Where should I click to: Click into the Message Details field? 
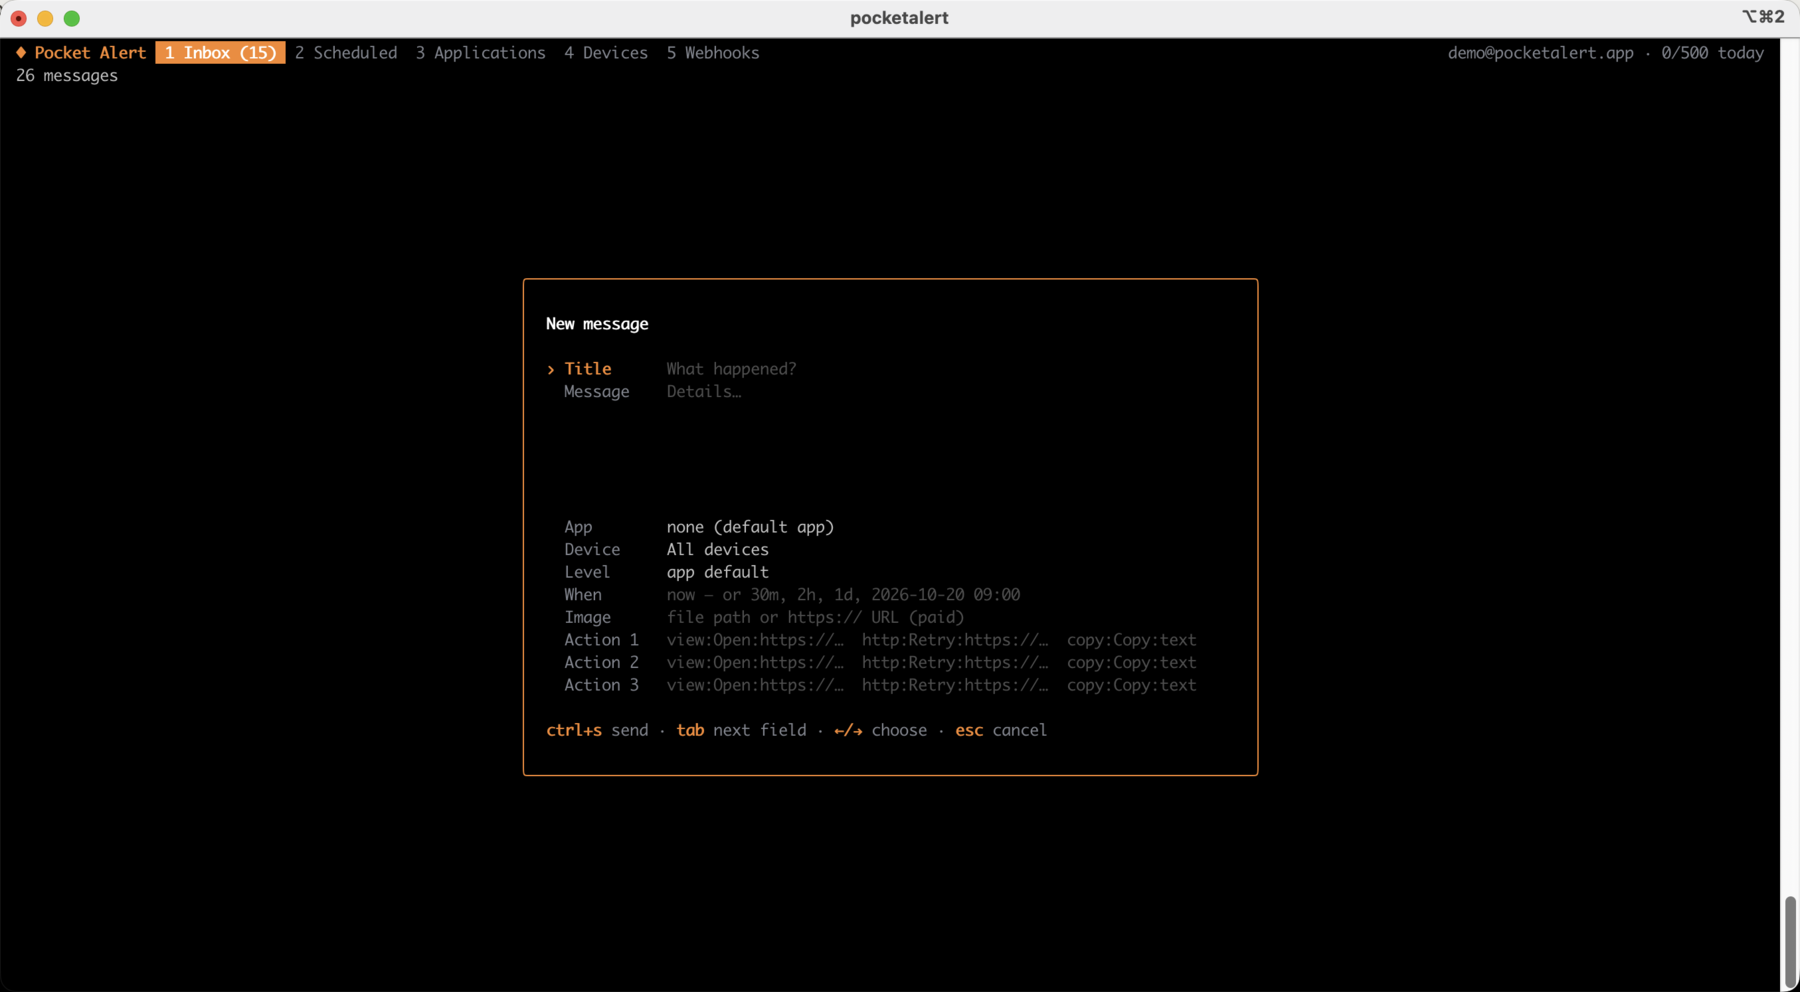(x=704, y=392)
